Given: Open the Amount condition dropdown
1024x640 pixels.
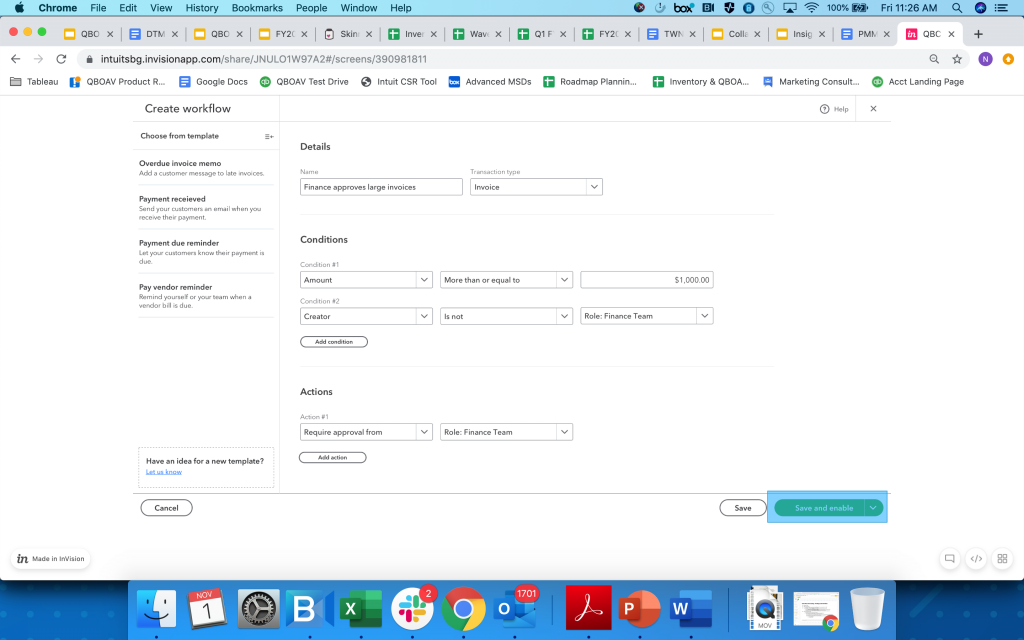Looking at the screenshot, I should click(x=366, y=280).
